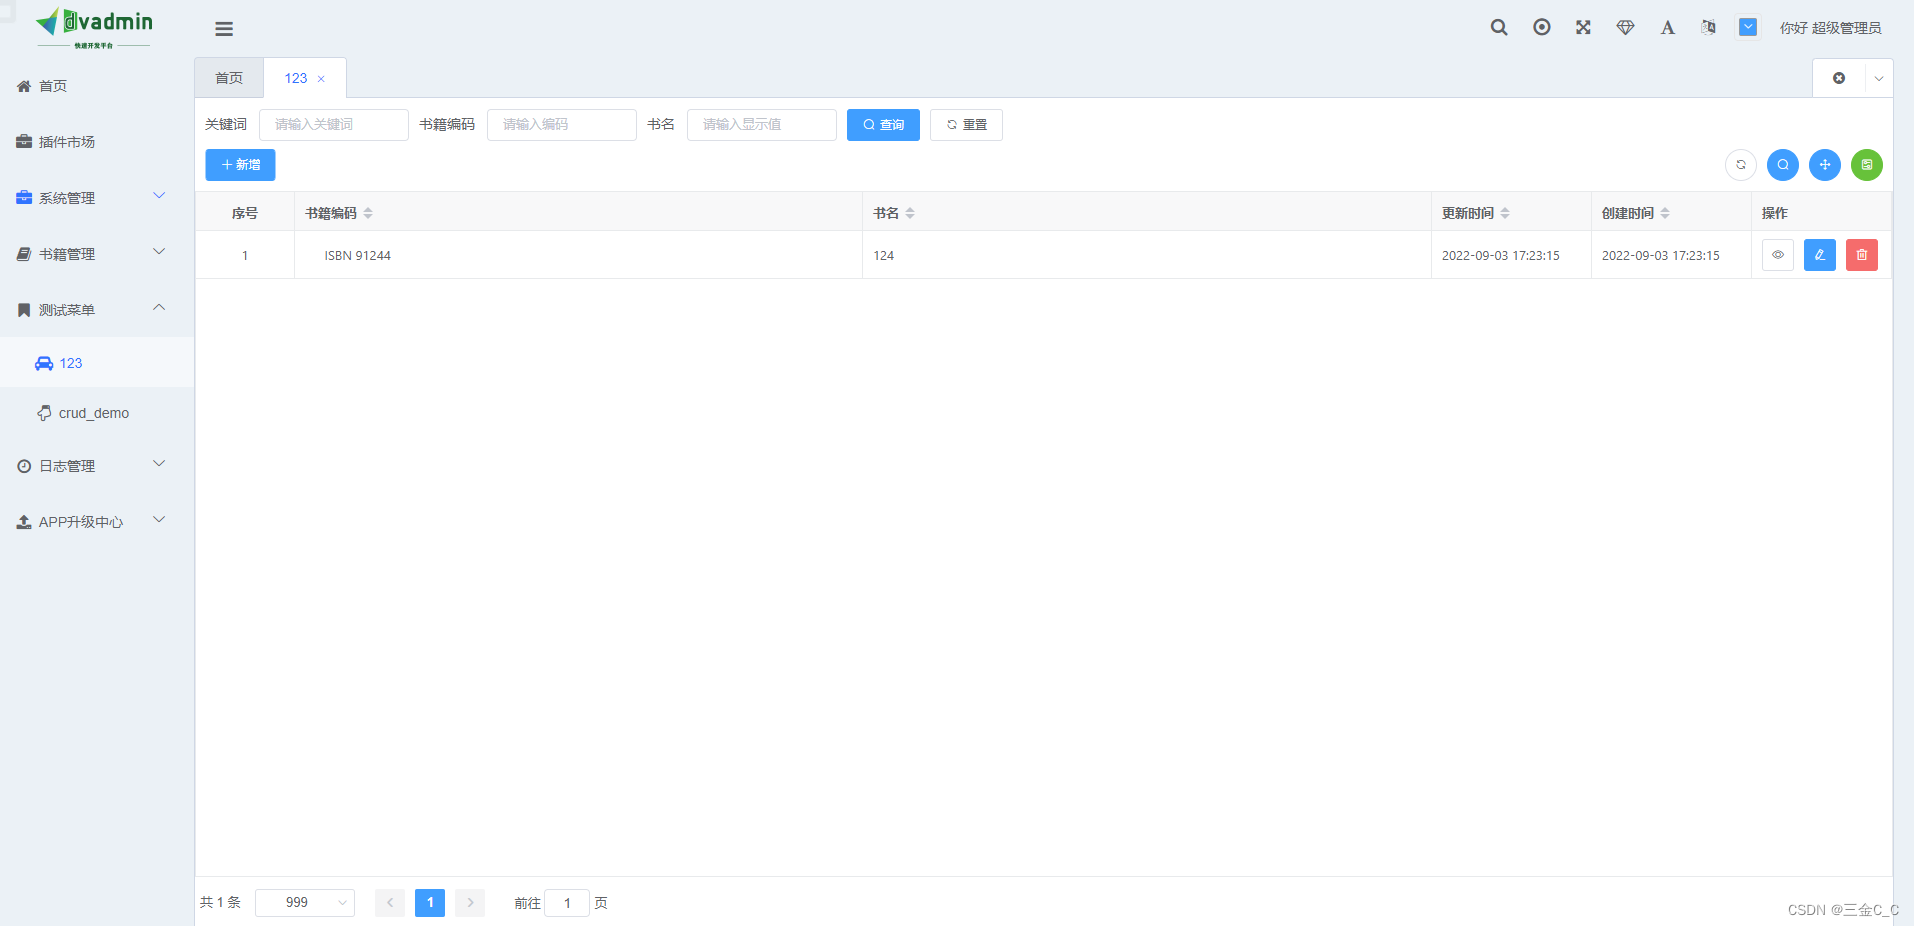This screenshot has width=1914, height=926.
Task: Sort by 书名 column
Action: 910,213
